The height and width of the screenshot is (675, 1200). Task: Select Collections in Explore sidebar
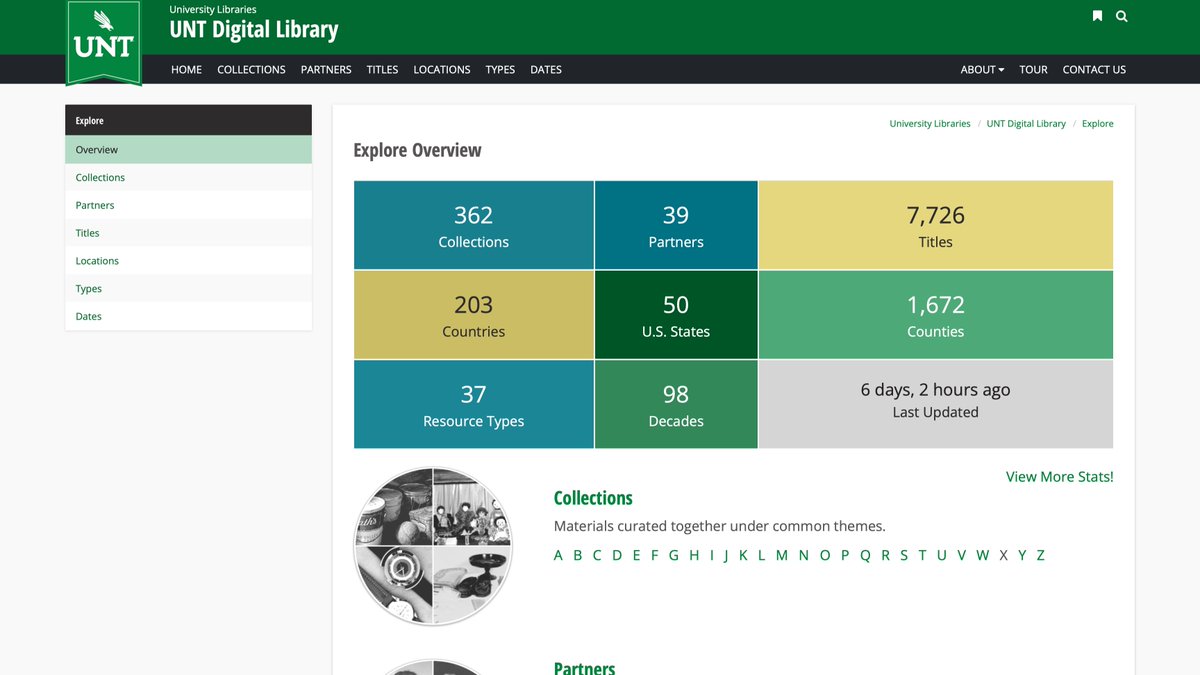[x=188, y=177]
